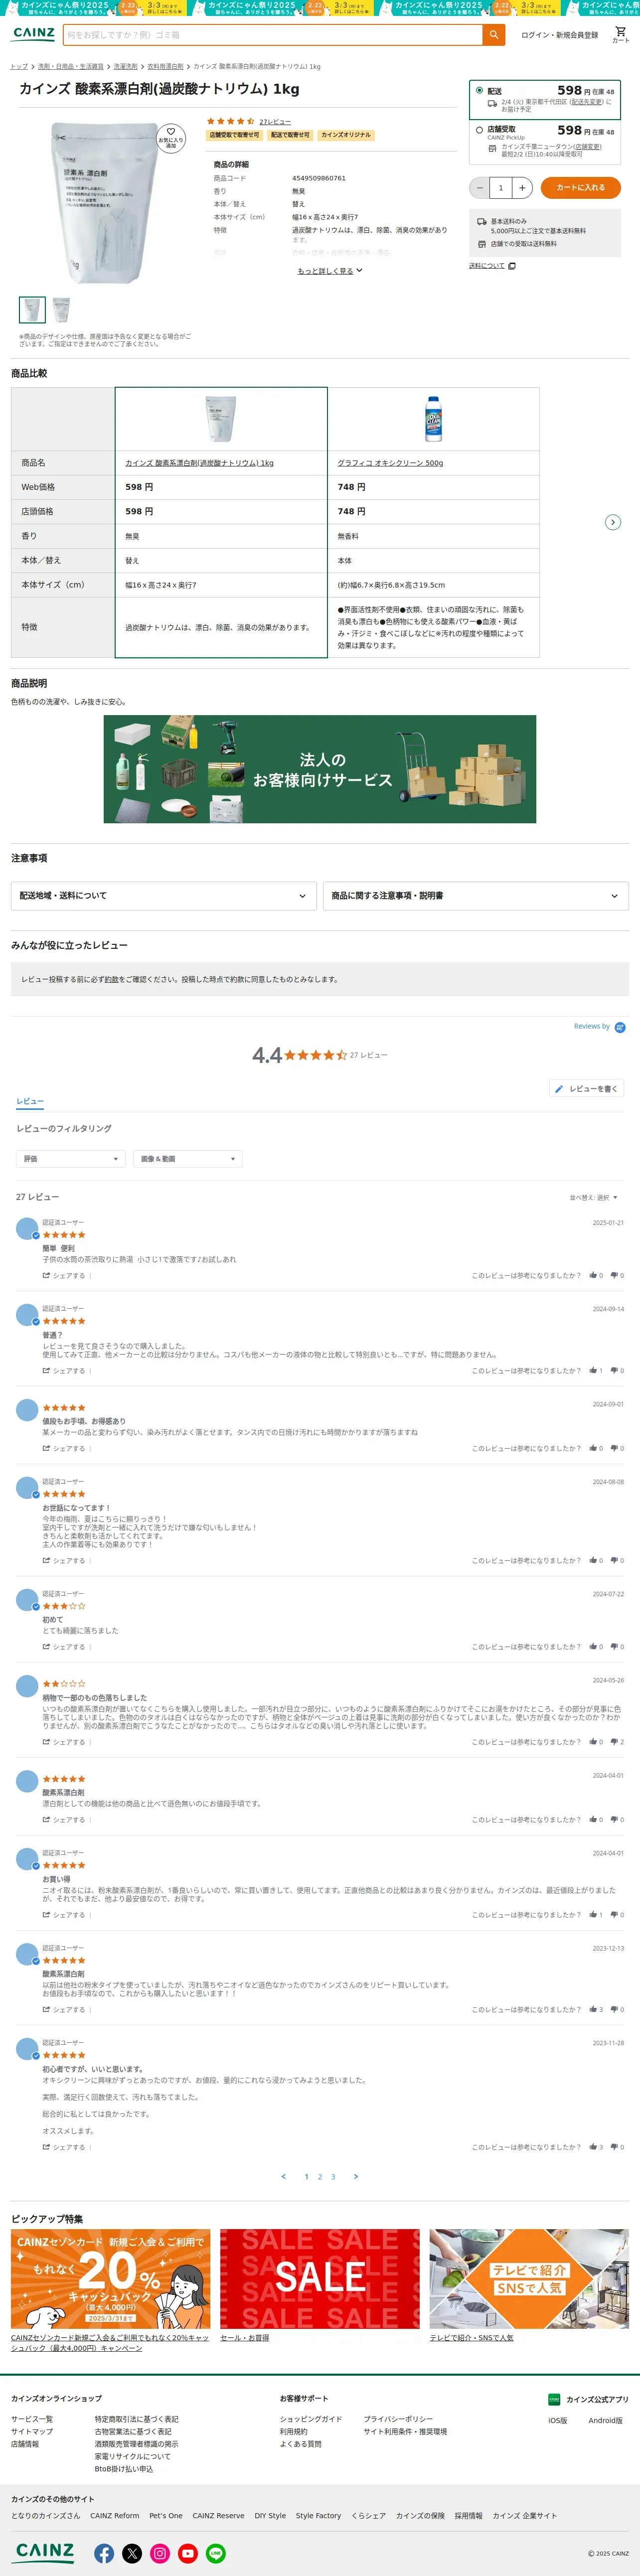This screenshot has height=2576, width=640.
Task: Open CAINZセゾンカード 20% cashback banner
Action: pyautogui.click(x=111, y=2278)
